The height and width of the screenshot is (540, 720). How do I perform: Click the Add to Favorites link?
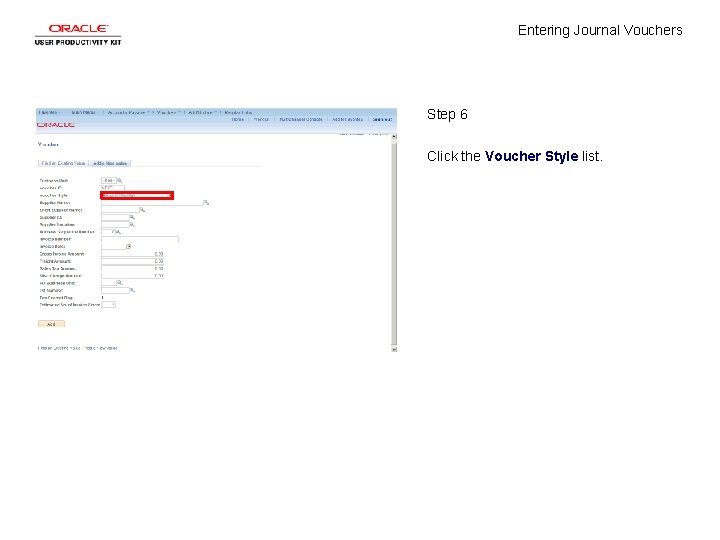[x=347, y=119]
